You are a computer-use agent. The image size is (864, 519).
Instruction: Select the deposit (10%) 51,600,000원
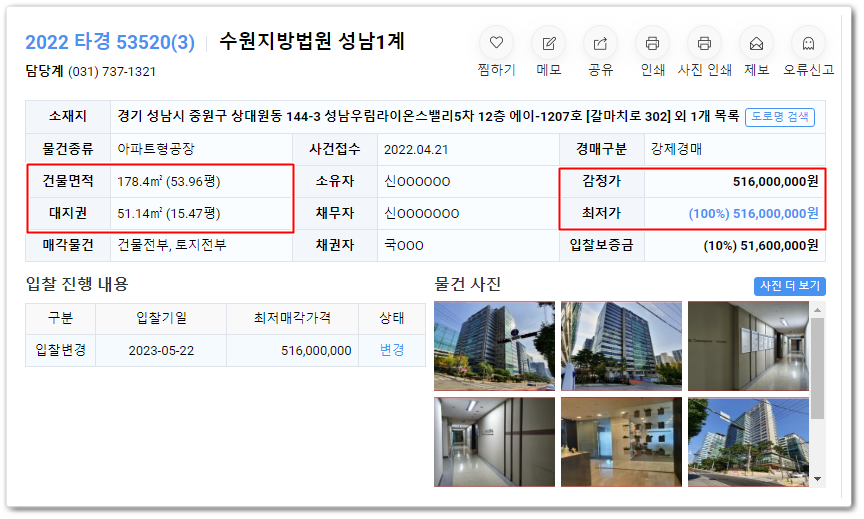tap(760, 245)
